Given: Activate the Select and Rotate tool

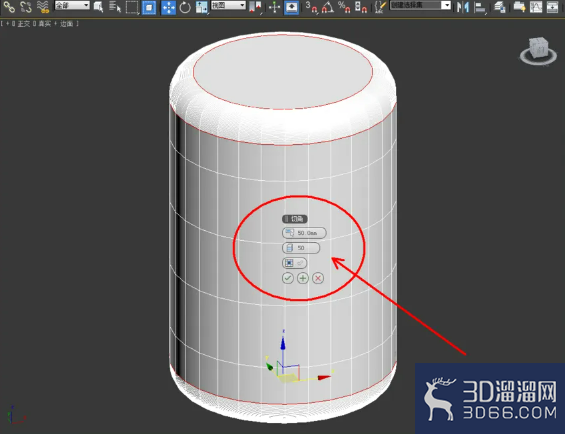Looking at the screenshot, I should click(185, 7).
